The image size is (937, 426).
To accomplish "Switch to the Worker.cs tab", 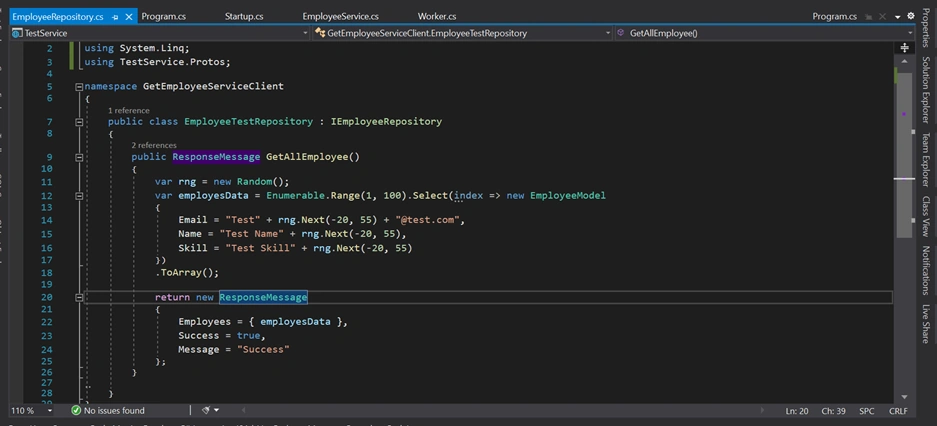I will (437, 17).
